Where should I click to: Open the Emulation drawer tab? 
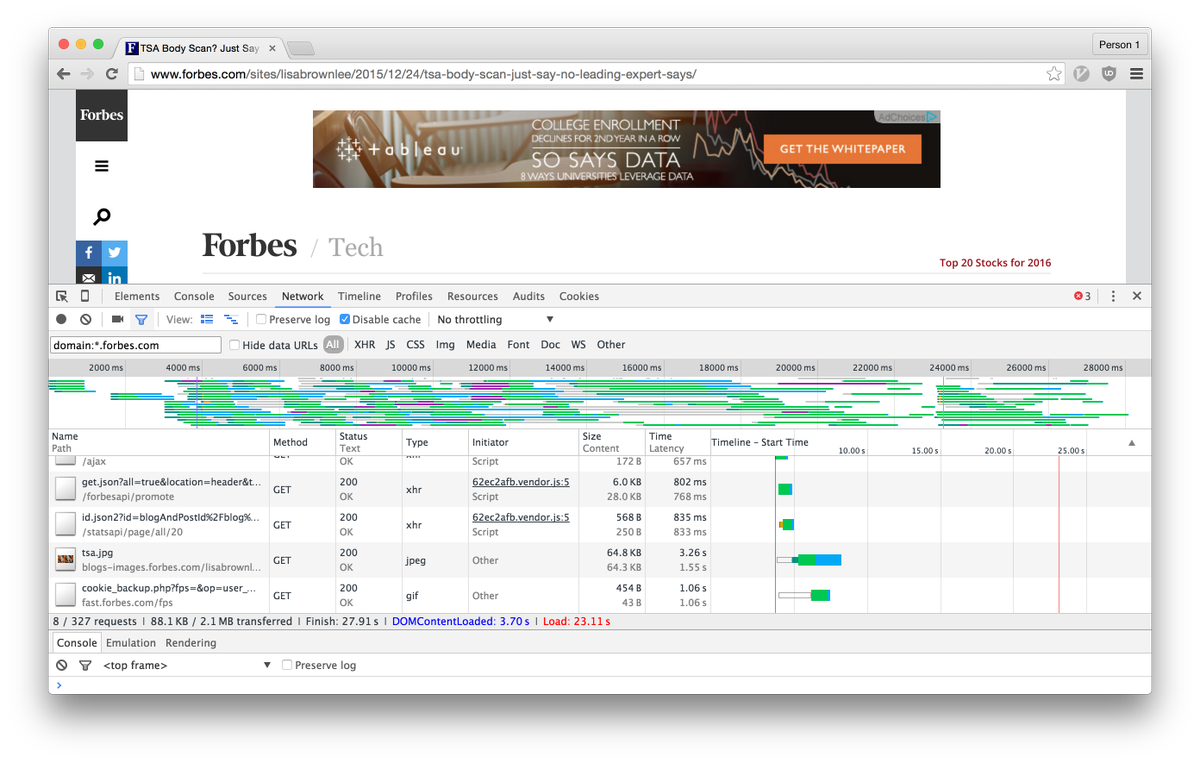[131, 643]
